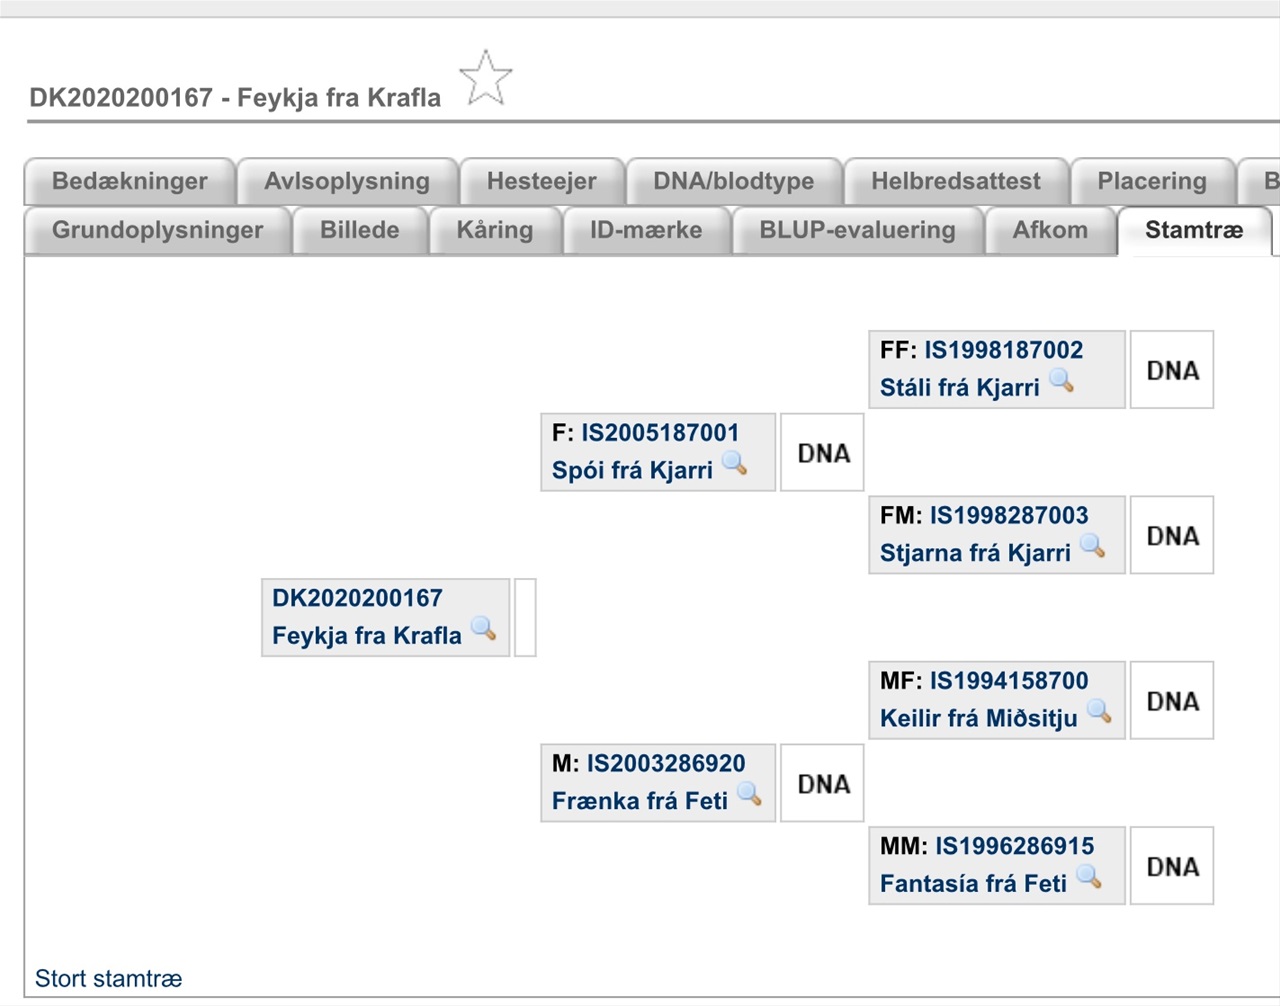The width and height of the screenshot is (1280, 1006).
Task: Click magnifier icon beside Frænka frá Feti
Action: (x=749, y=794)
